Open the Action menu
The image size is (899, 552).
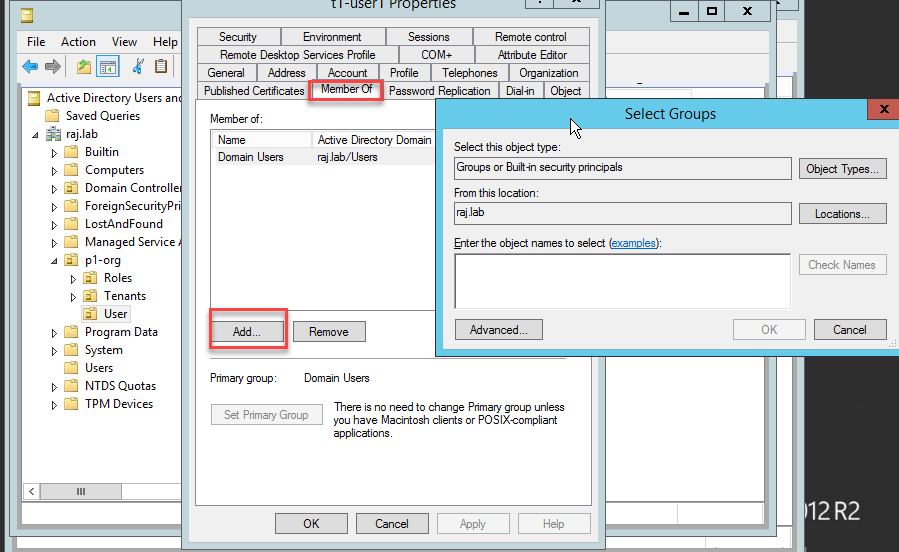pyautogui.click(x=79, y=42)
